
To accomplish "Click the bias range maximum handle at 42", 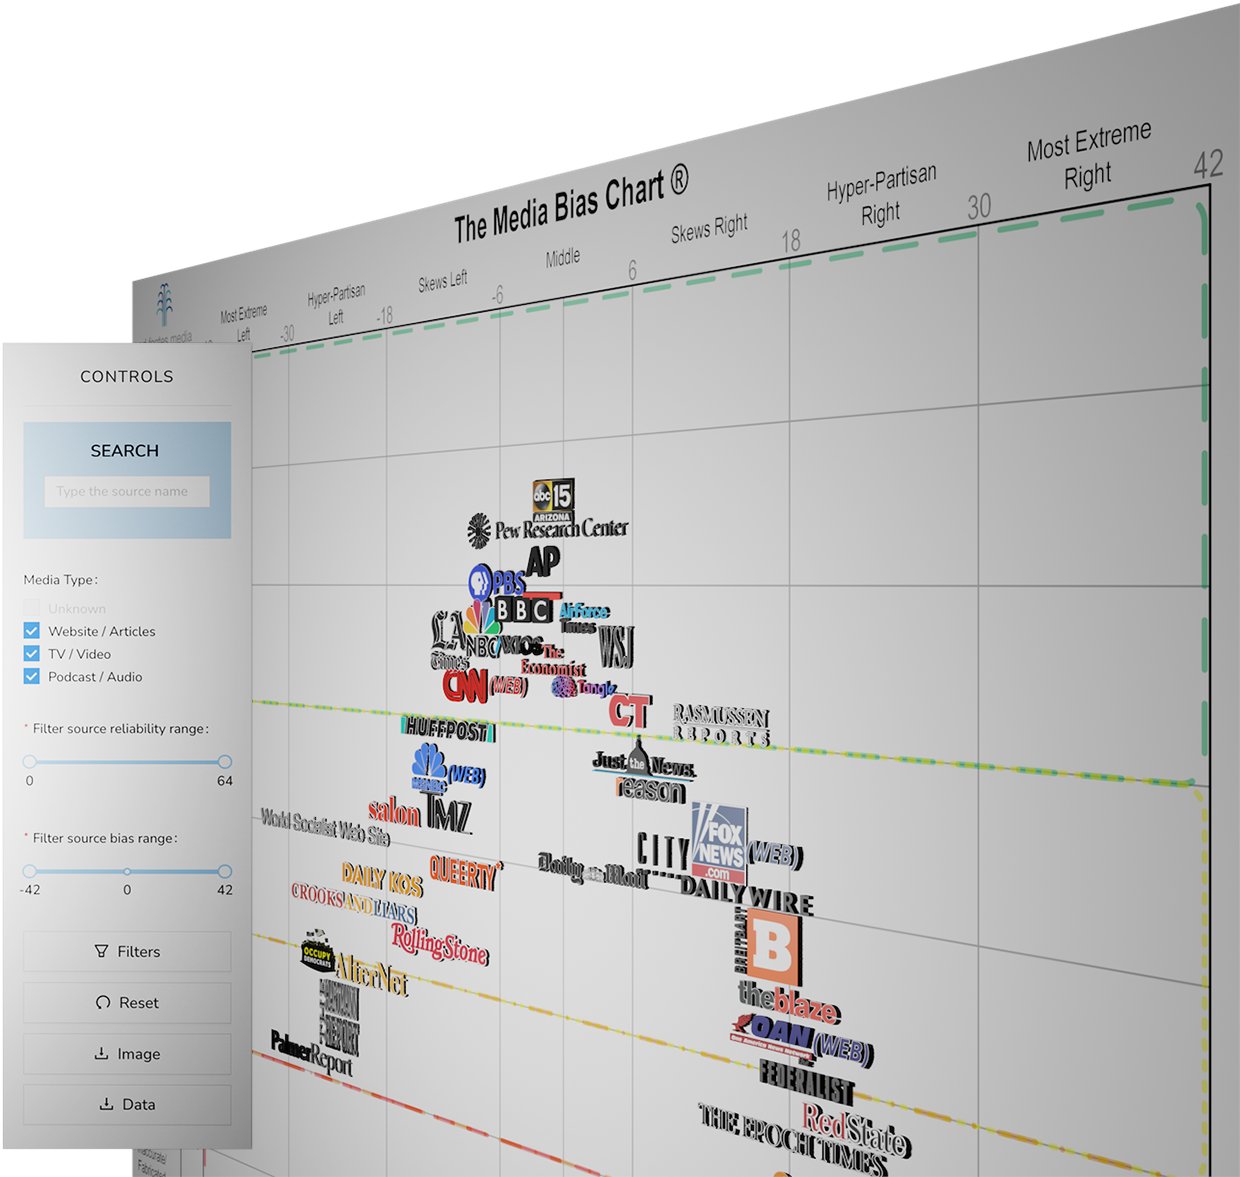I will point(225,871).
